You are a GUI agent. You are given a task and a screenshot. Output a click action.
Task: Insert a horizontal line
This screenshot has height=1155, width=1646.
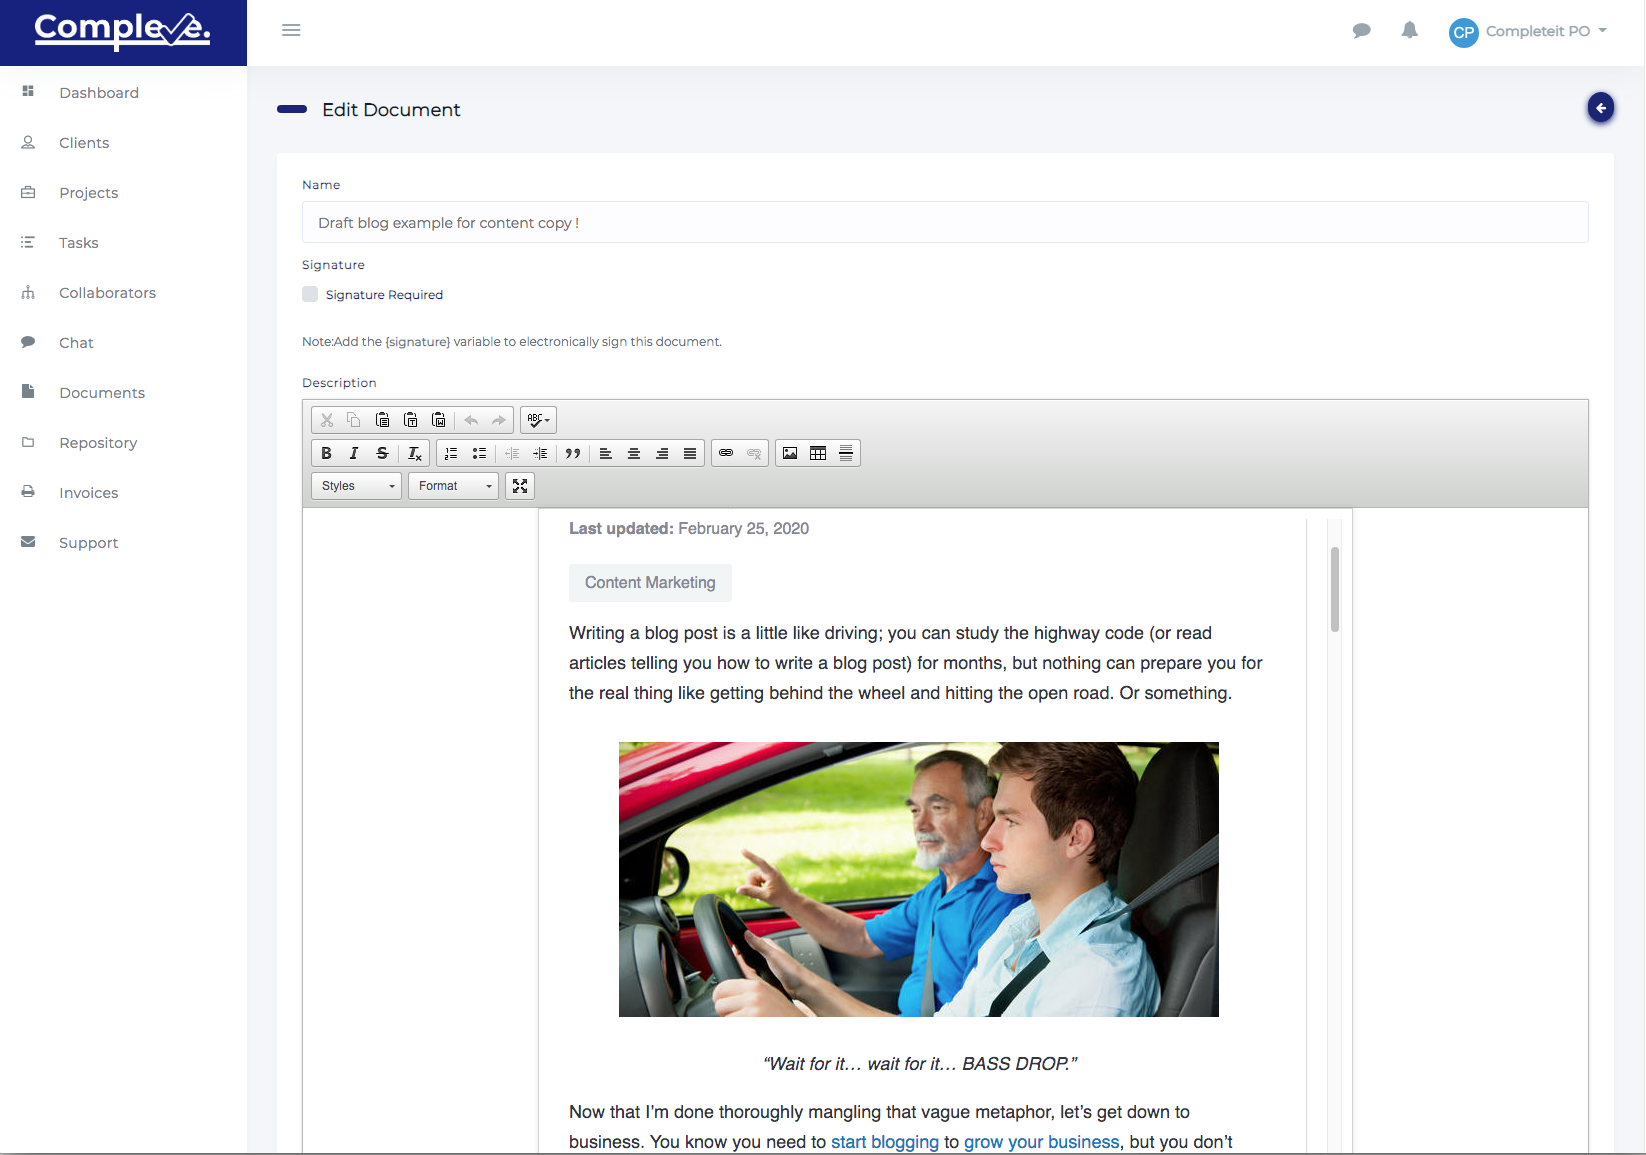click(x=846, y=453)
